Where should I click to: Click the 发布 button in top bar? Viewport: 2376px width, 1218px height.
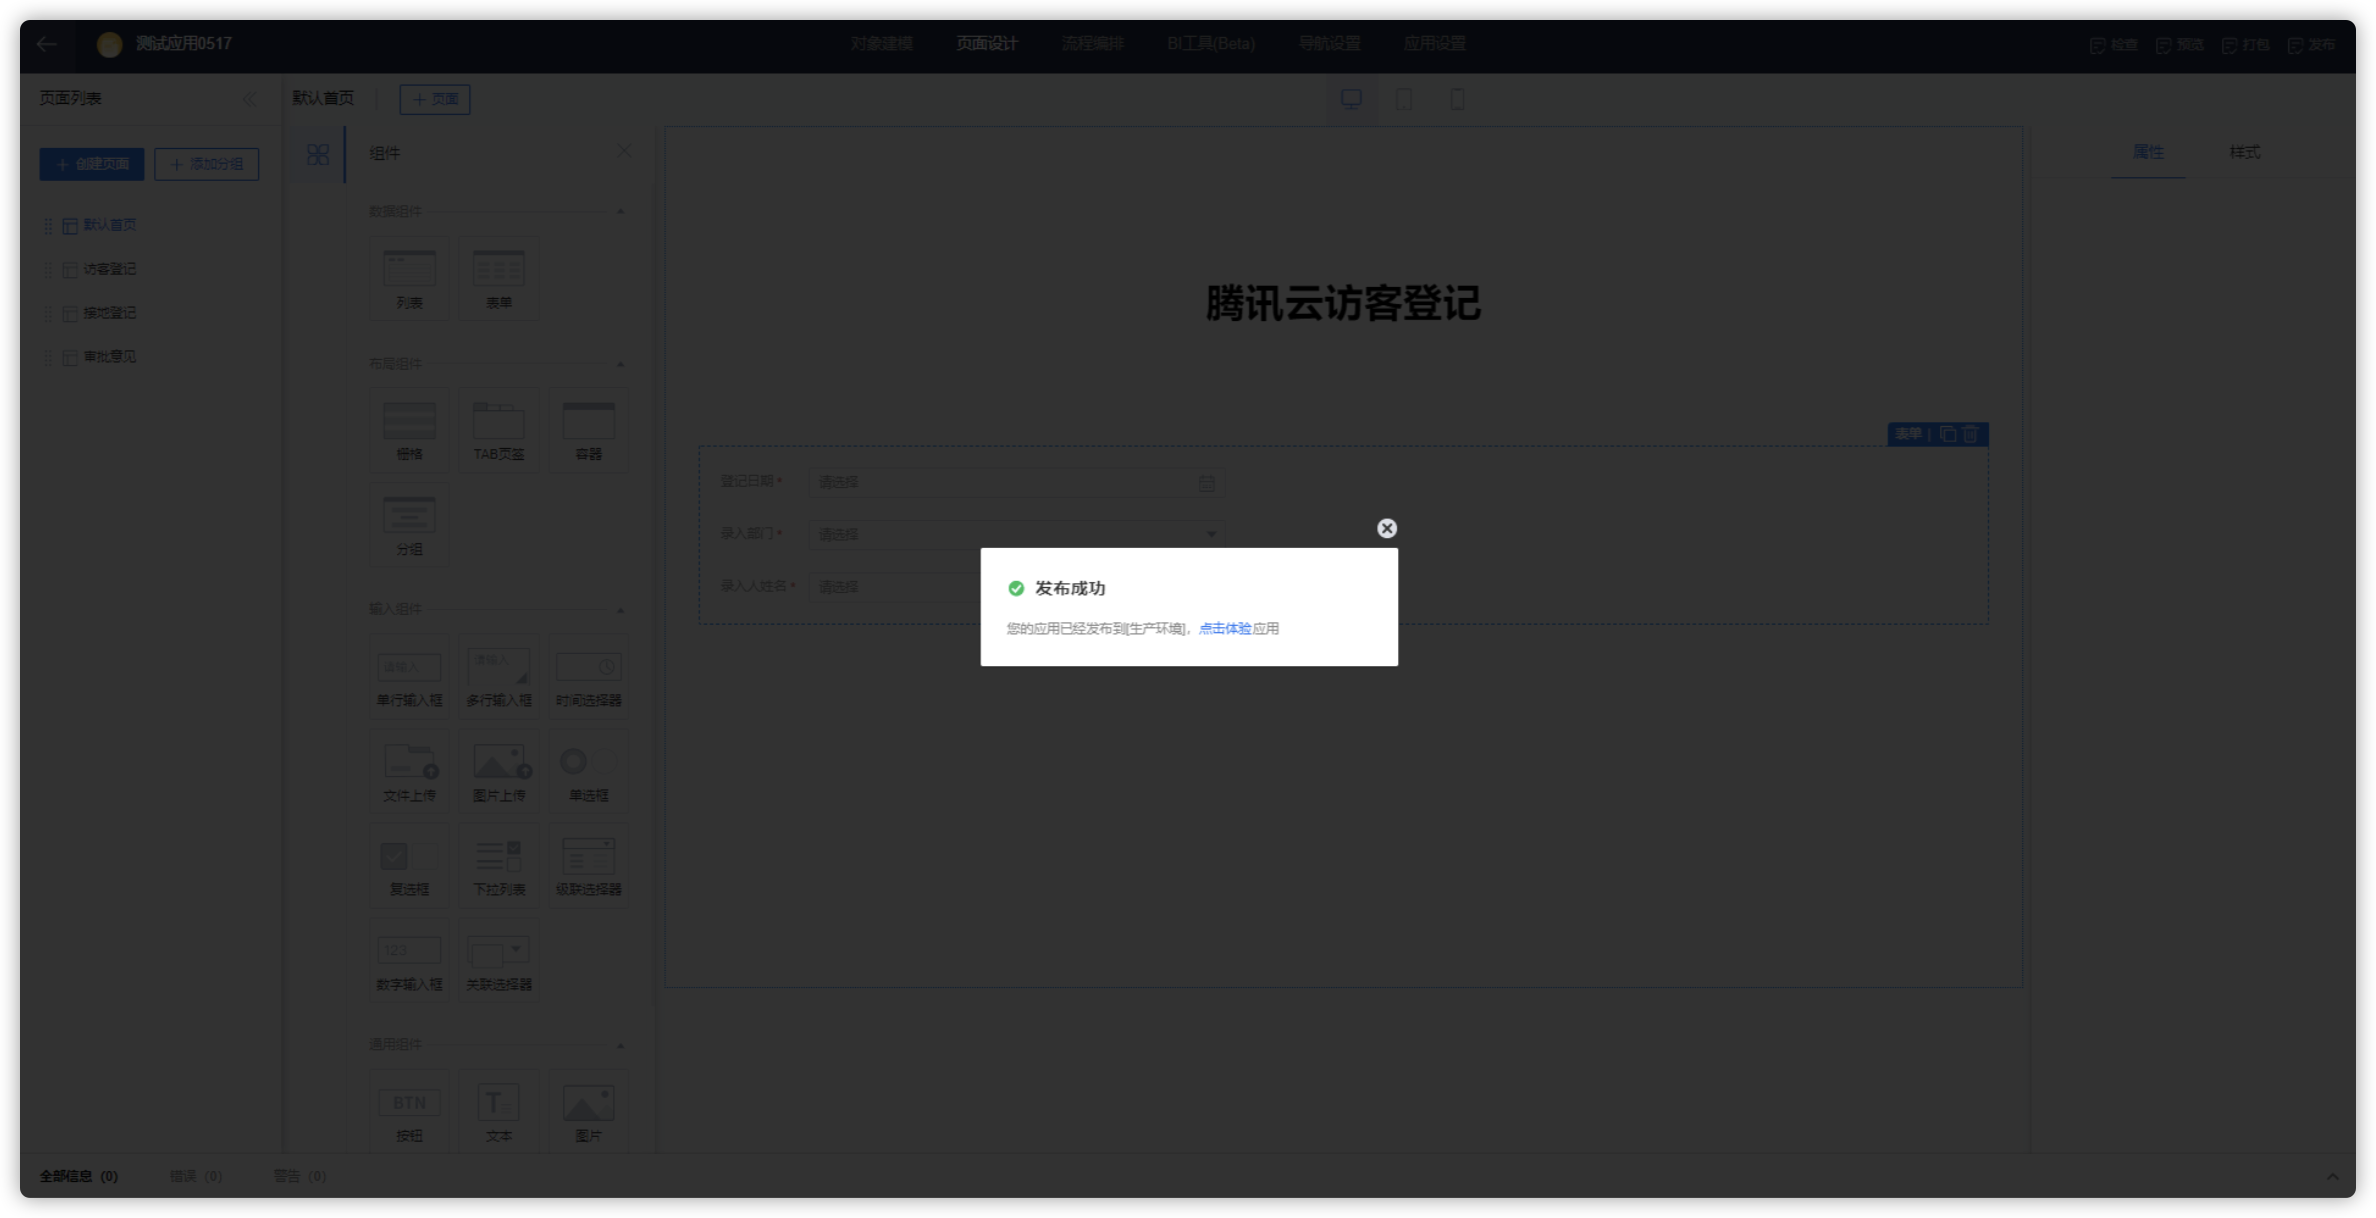[x=2311, y=45]
